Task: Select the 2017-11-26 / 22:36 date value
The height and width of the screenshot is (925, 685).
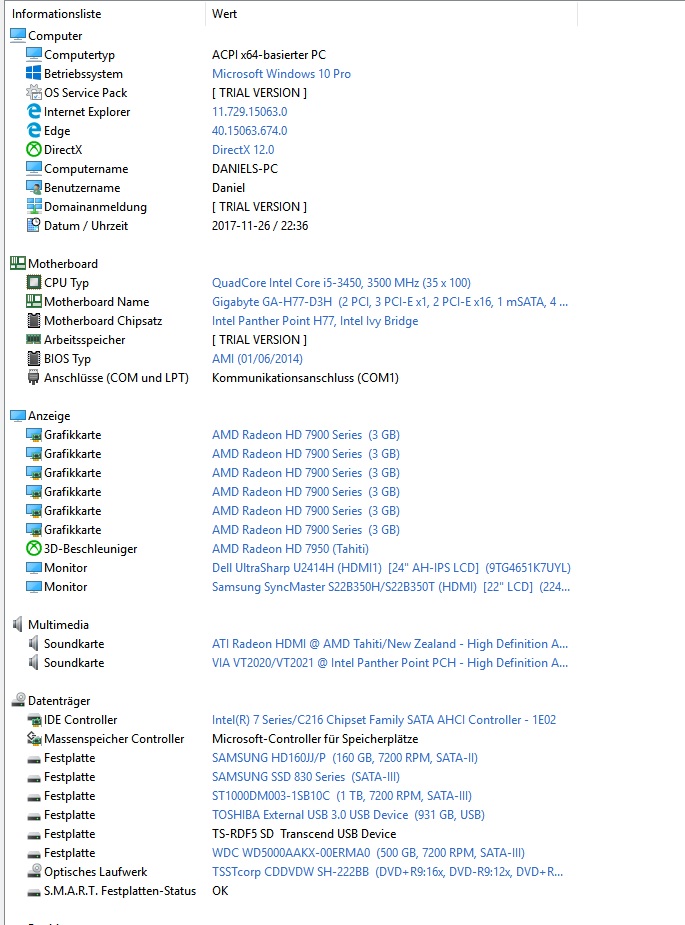Action: pyautogui.click(x=260, y=225)
